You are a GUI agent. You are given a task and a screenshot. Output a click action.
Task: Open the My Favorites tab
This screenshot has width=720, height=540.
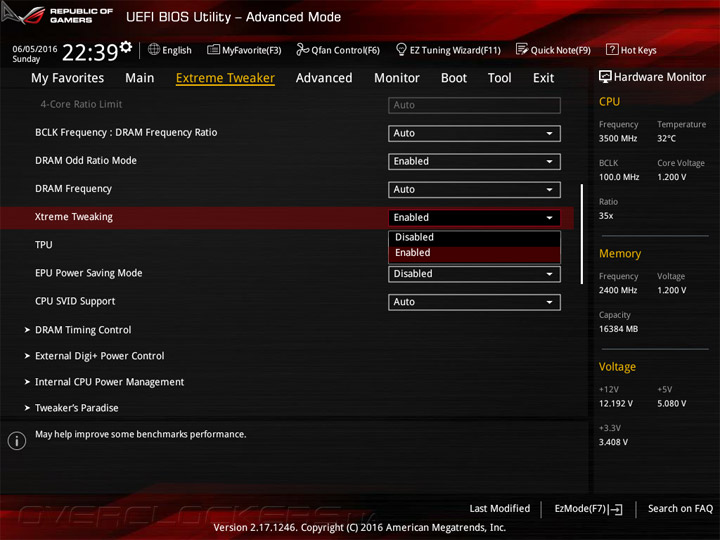[68, 78]
